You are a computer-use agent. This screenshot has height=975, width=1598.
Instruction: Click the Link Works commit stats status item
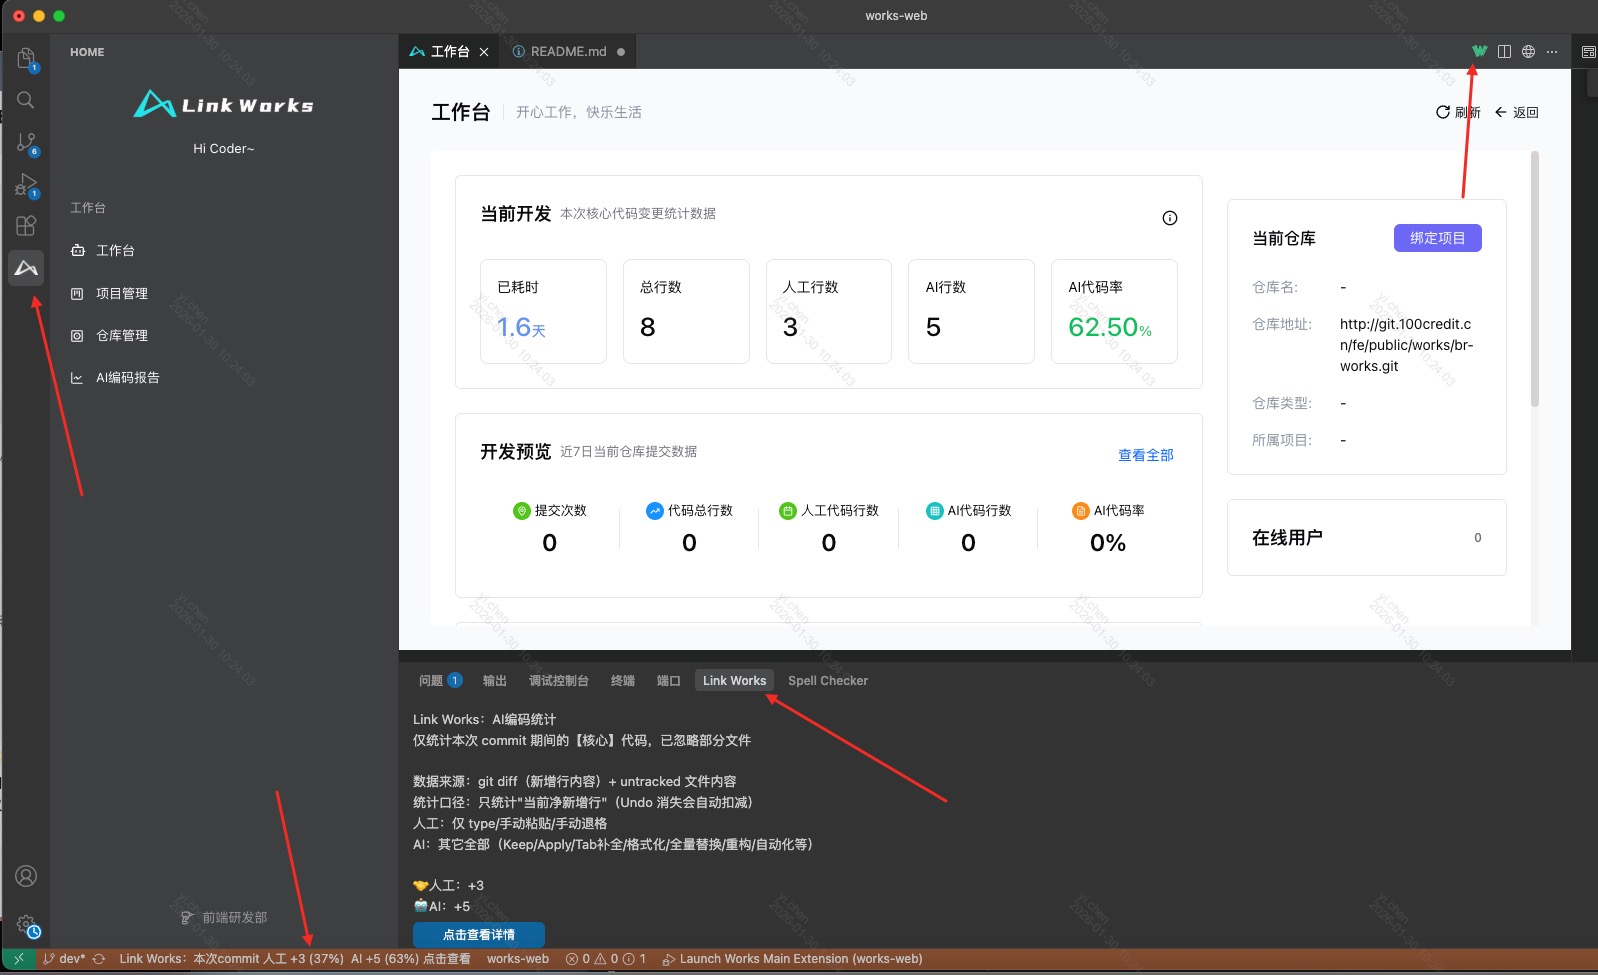click(295, 958)
